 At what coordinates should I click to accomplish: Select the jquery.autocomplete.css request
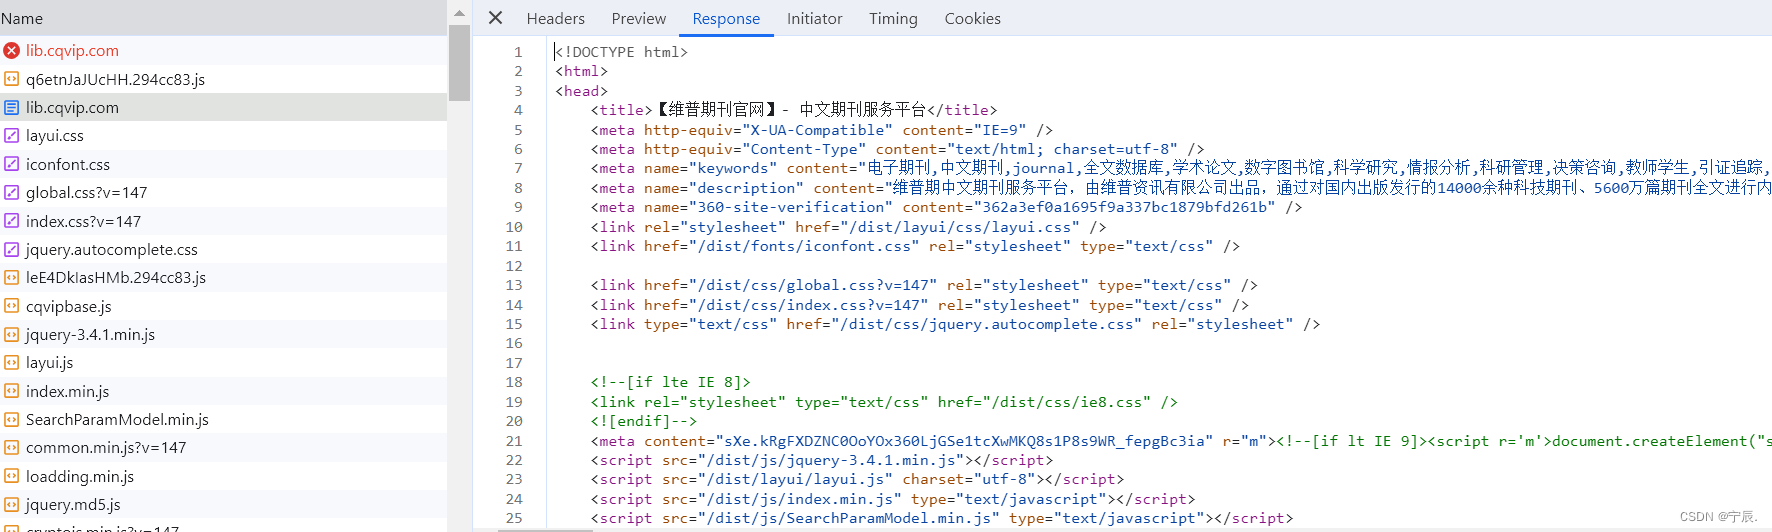click(x=223, y=249)
